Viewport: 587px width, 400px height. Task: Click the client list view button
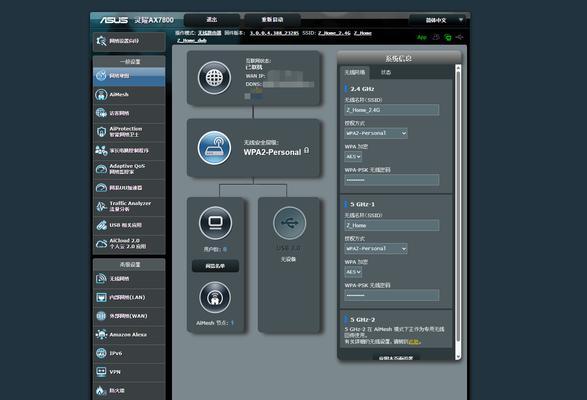point(215,266)
